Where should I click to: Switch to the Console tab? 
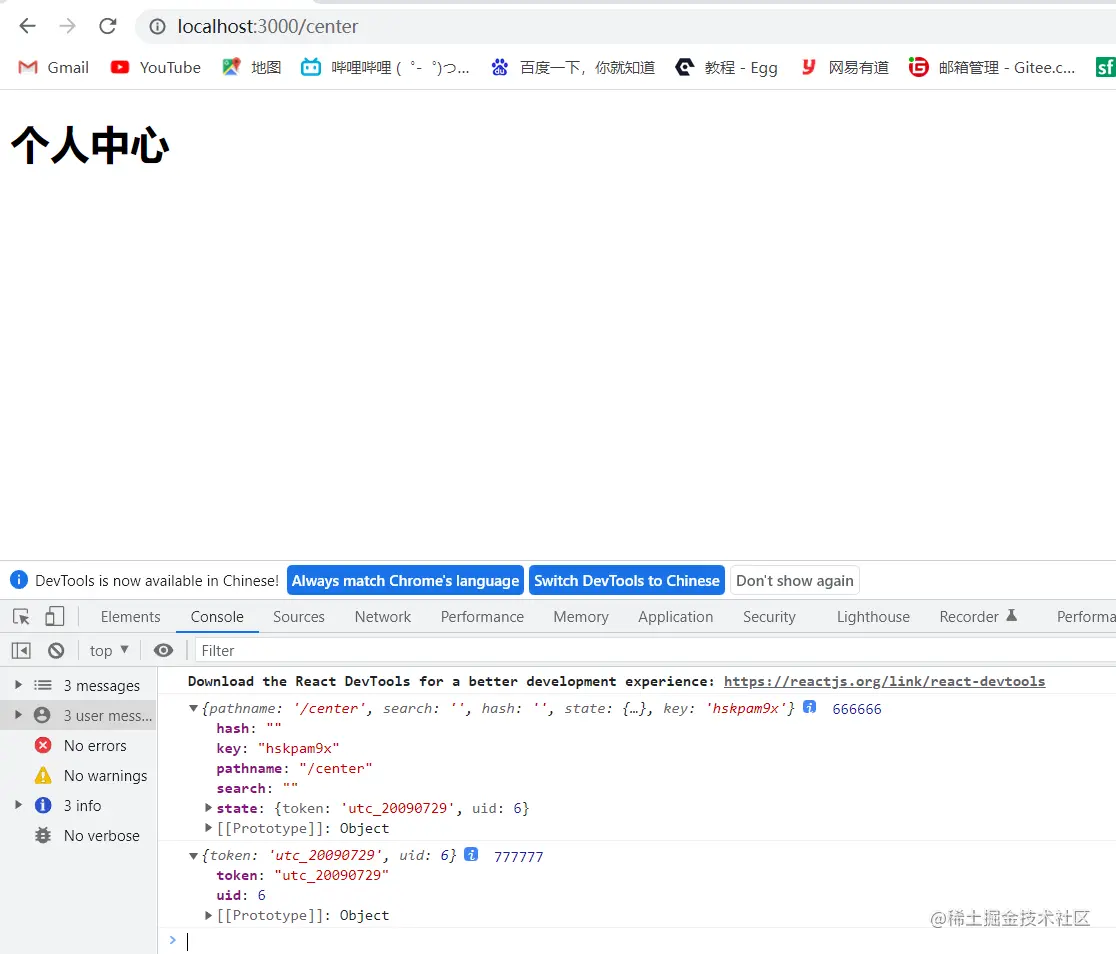point(217,617)
